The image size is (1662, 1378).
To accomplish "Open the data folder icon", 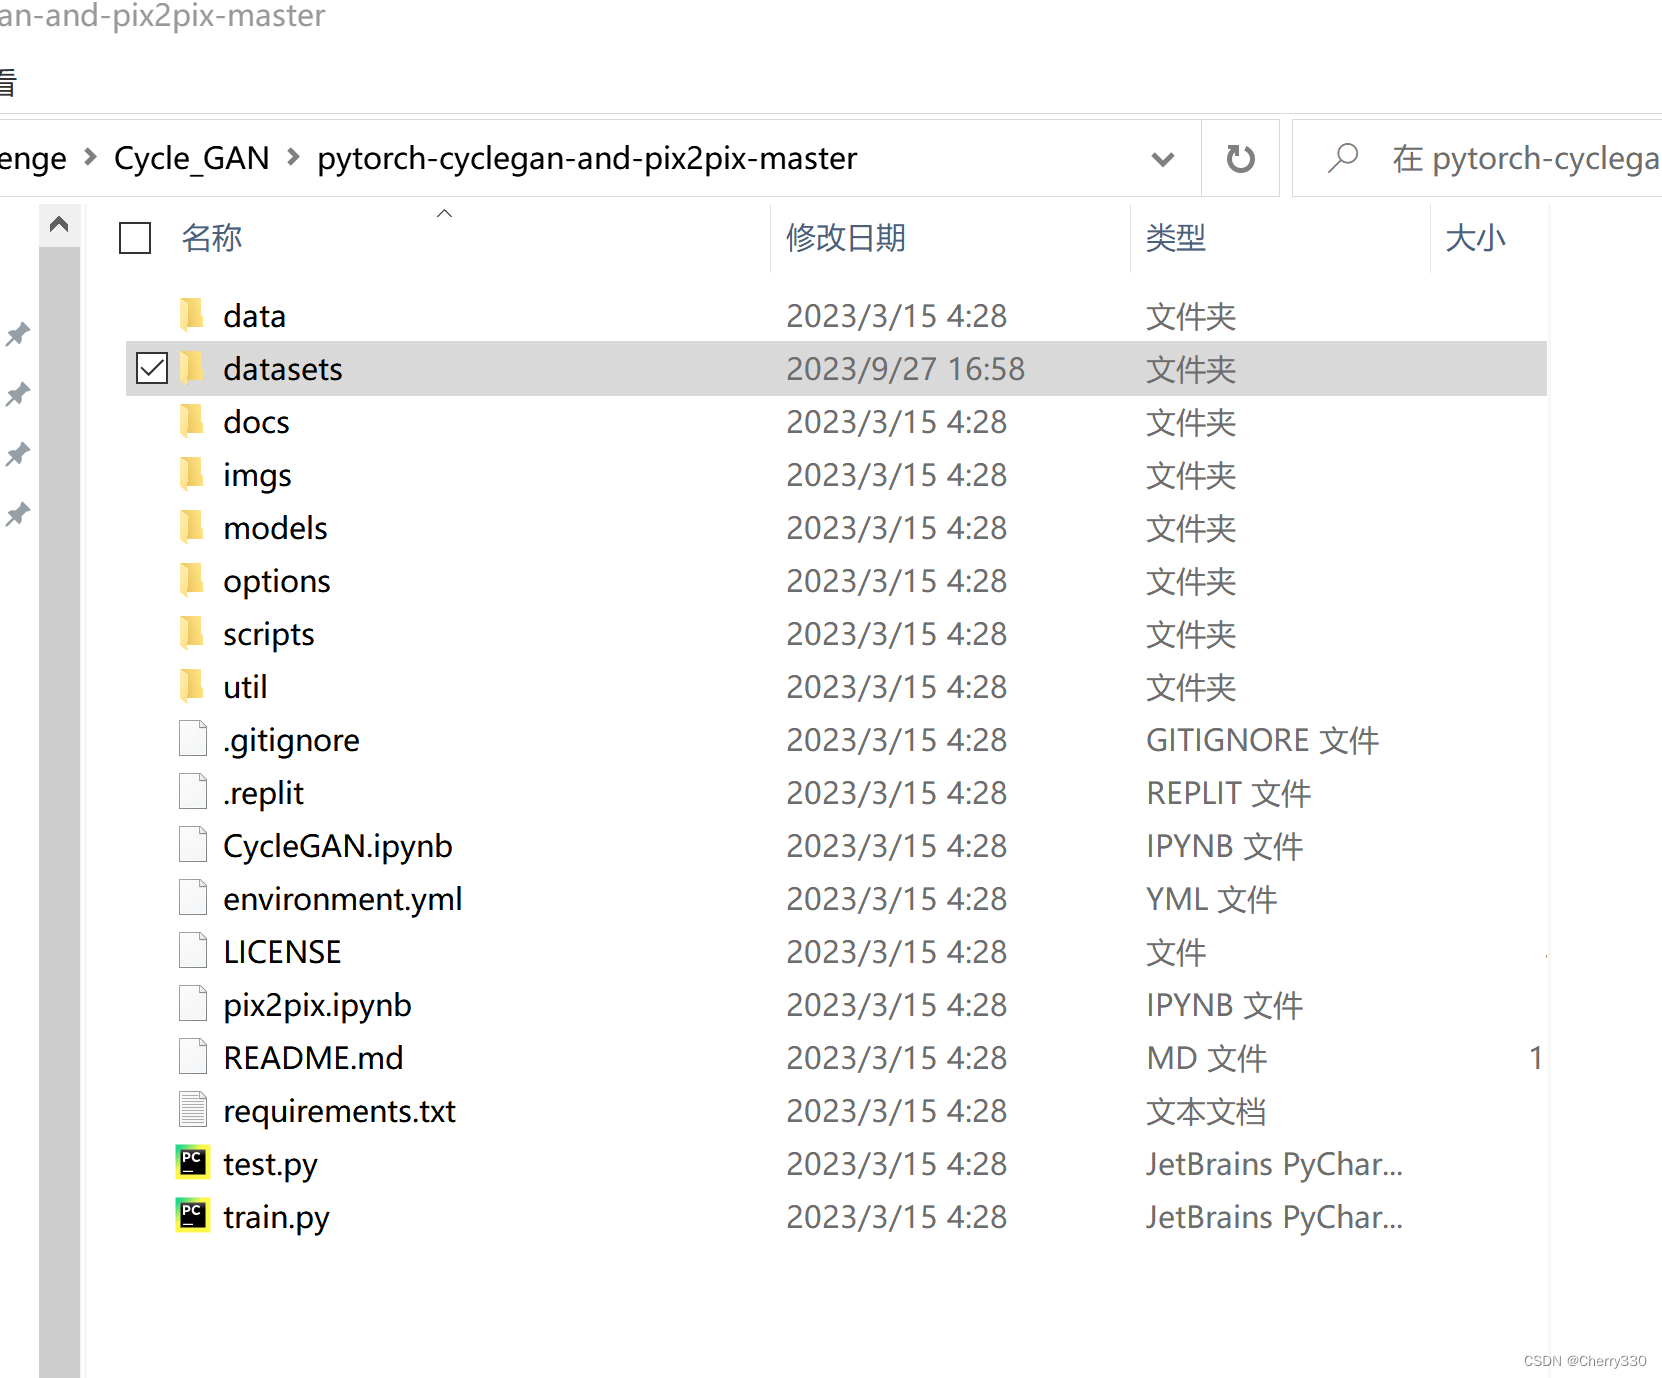I will click(192, 315).
